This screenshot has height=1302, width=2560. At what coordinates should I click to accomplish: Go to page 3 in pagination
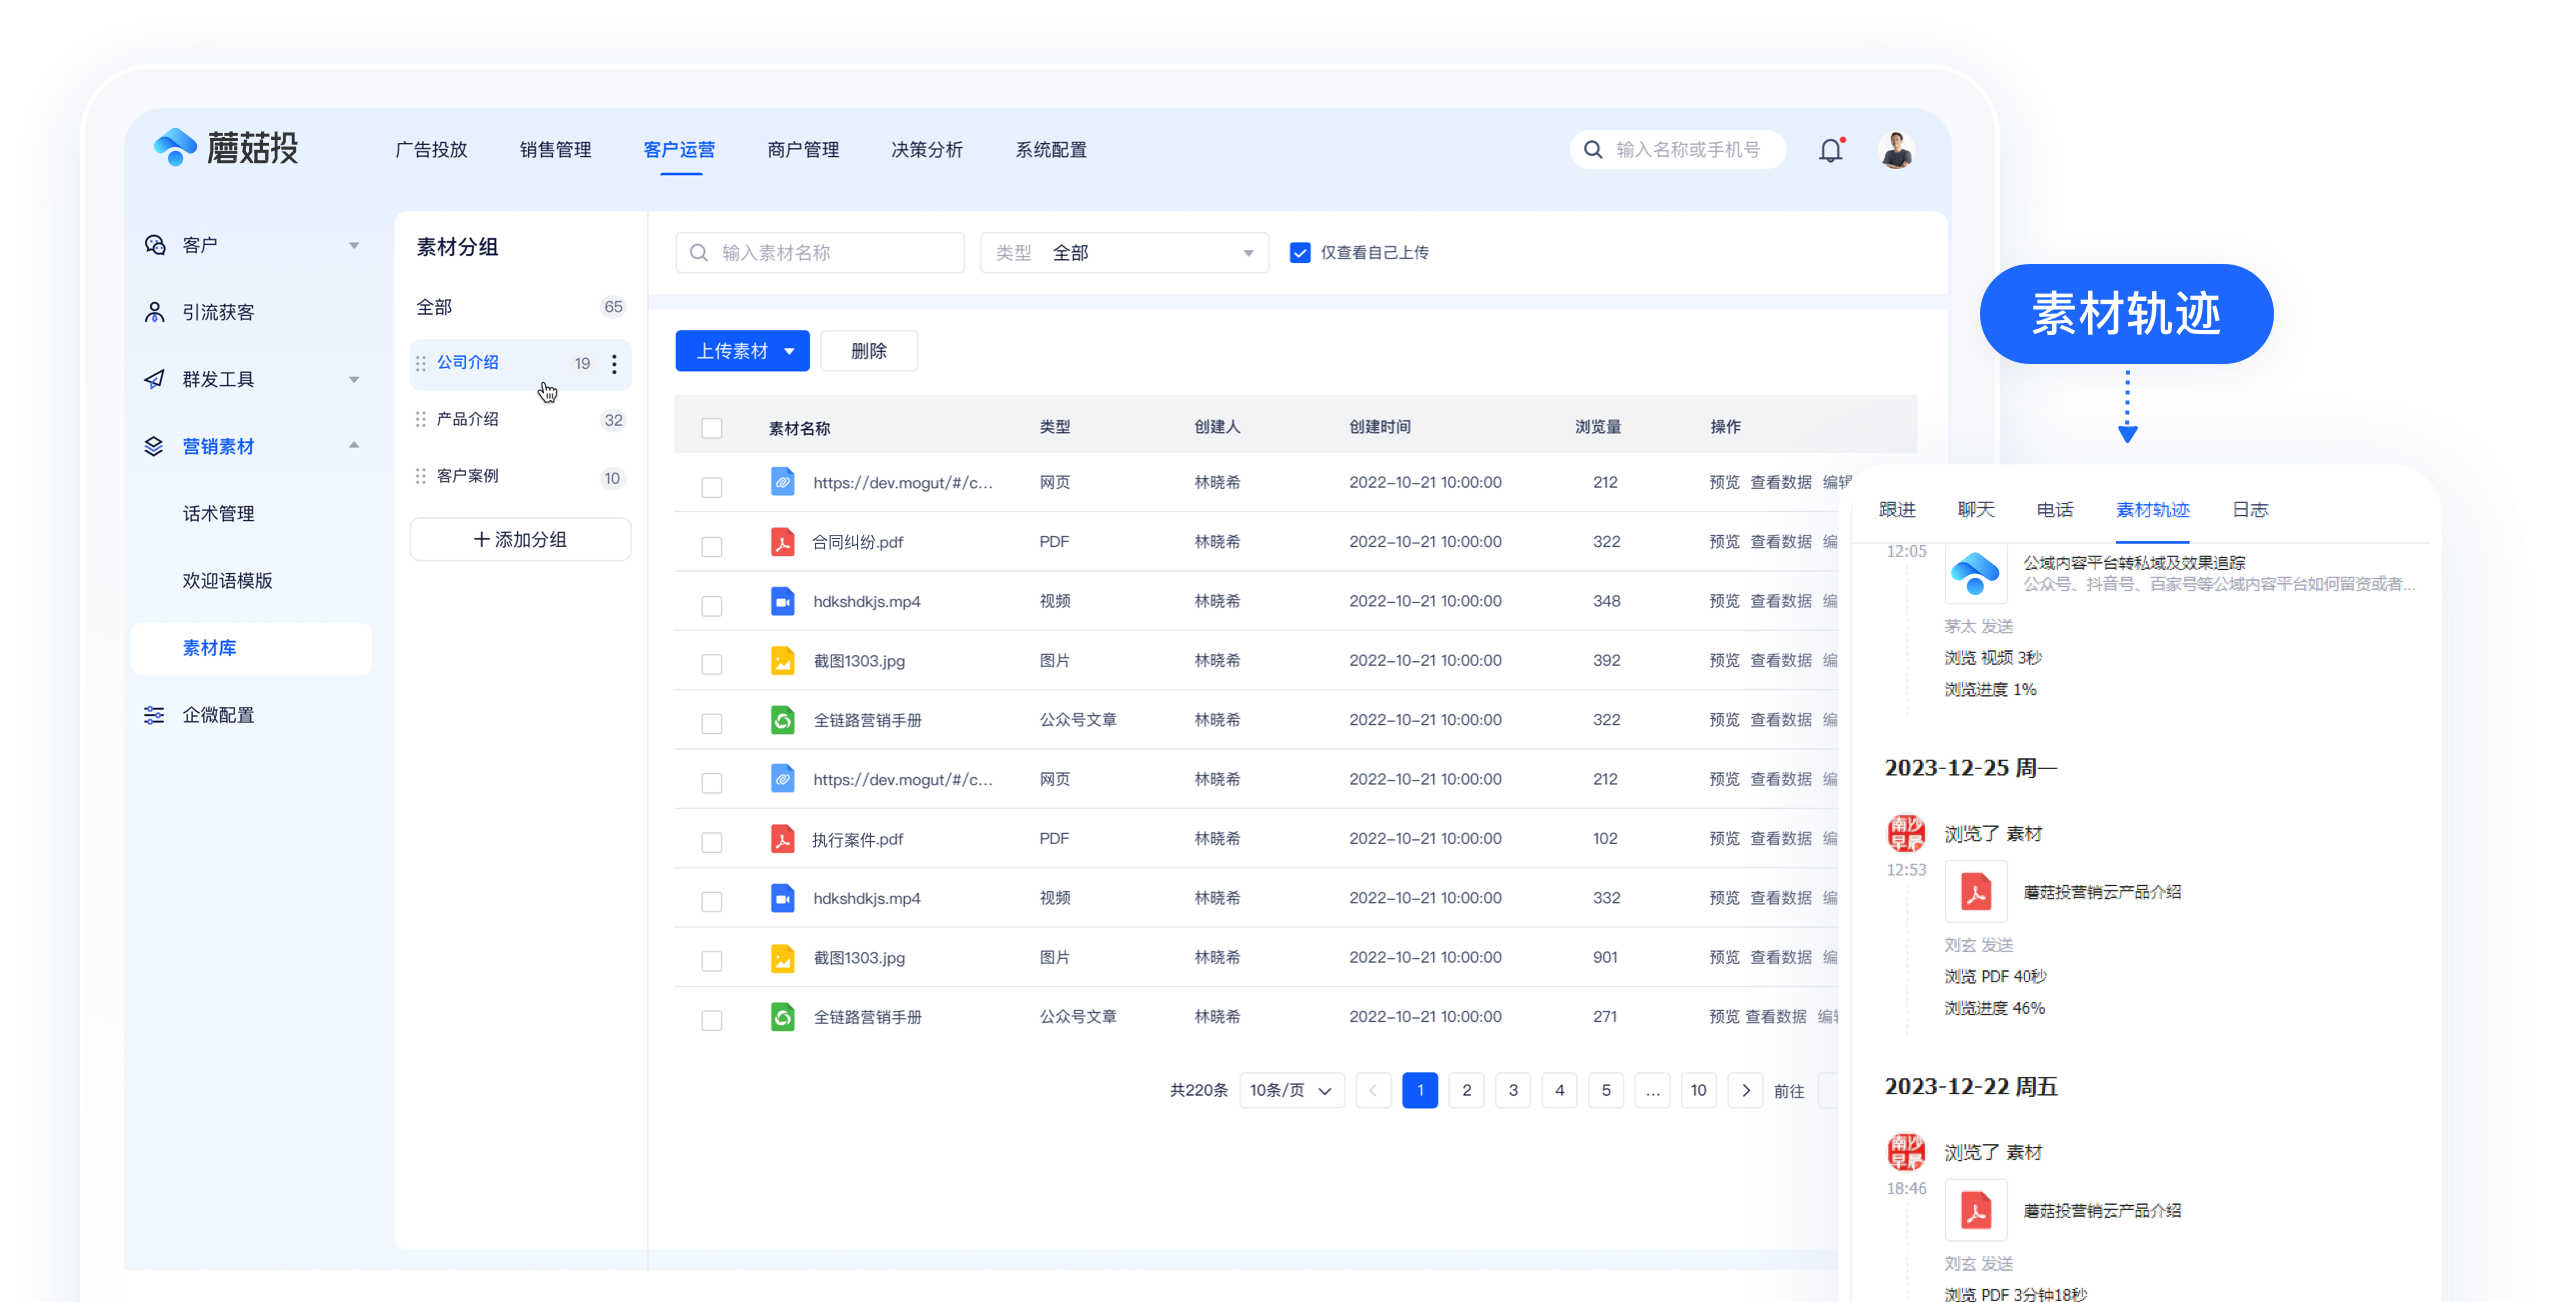click(1513, 1090)
